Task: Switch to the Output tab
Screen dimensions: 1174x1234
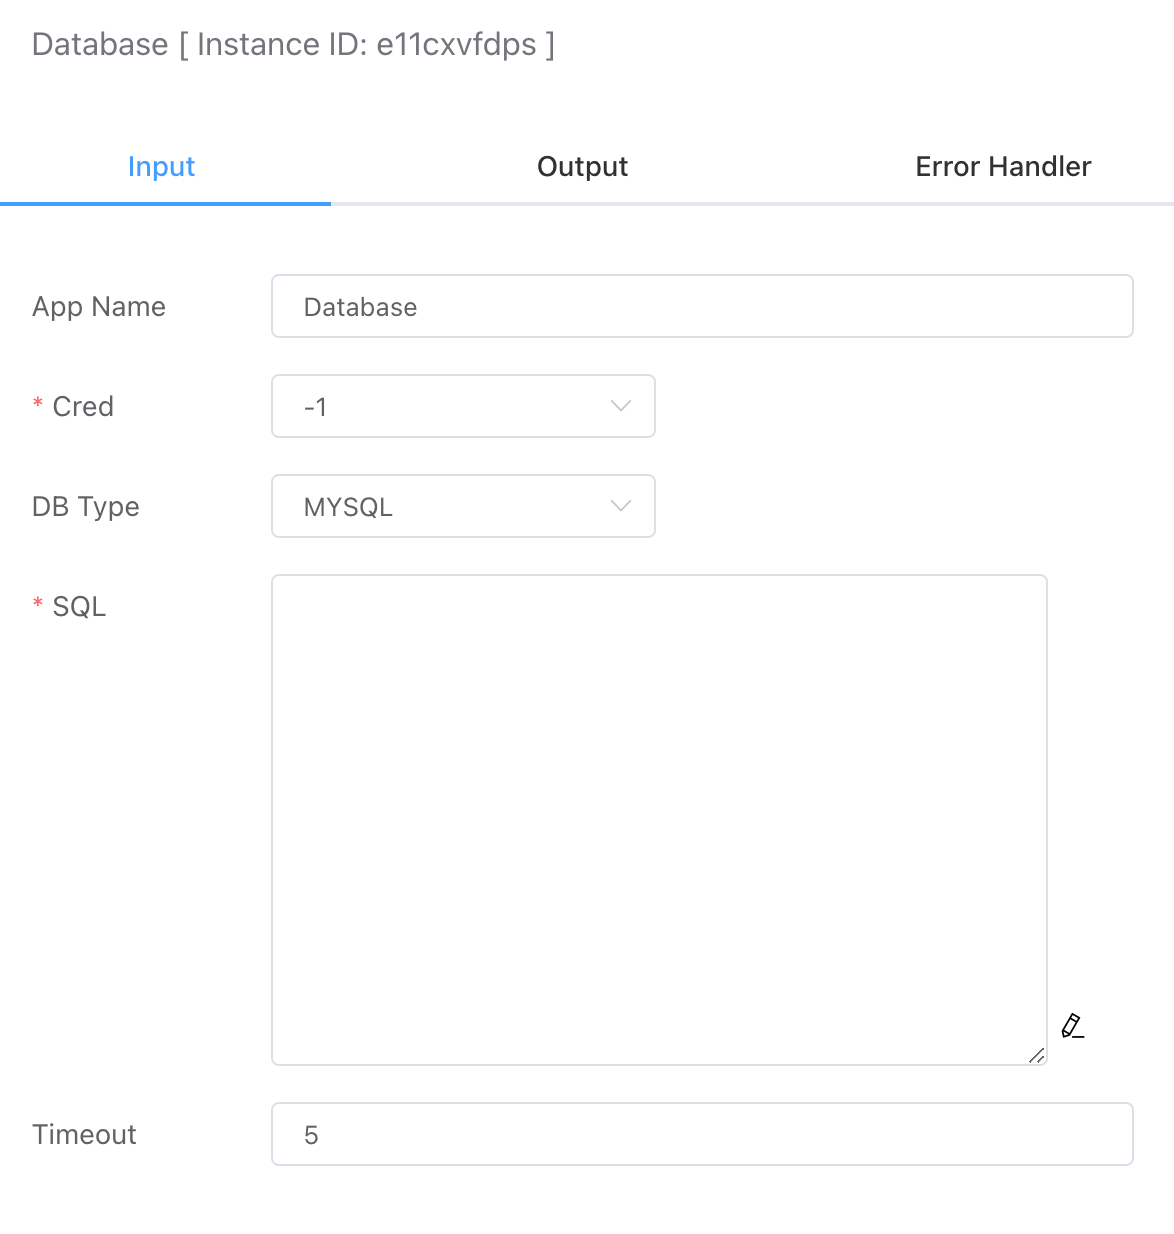Action: pyautogui.click(x=582, y=167)
